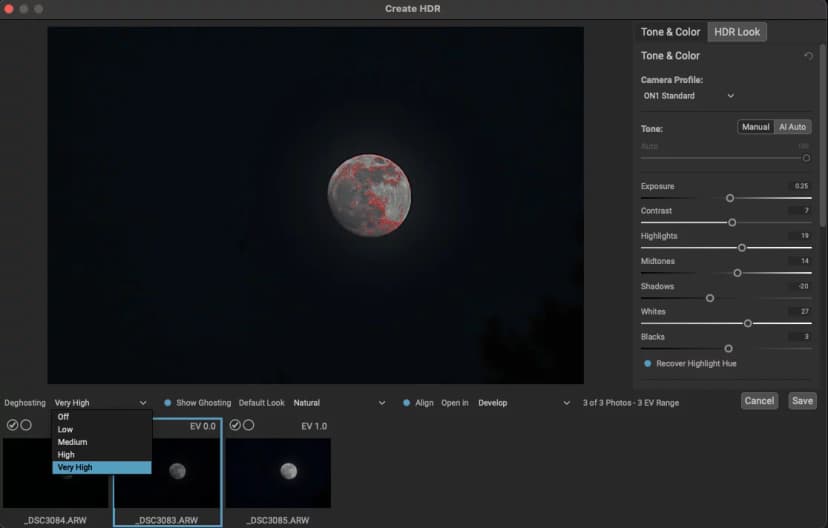Adjust the Highlights slider handle
828x528 pixels.
741,248
